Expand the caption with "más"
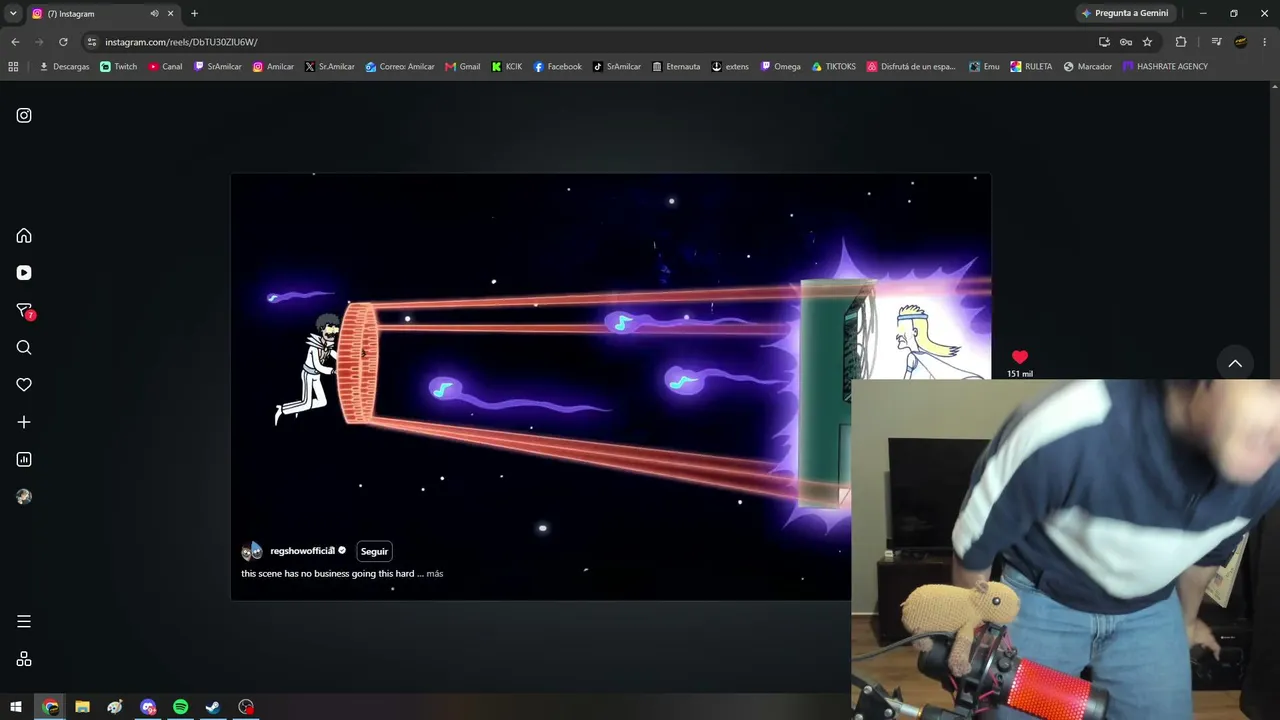 pyautogui.click(x=434, y=574)
